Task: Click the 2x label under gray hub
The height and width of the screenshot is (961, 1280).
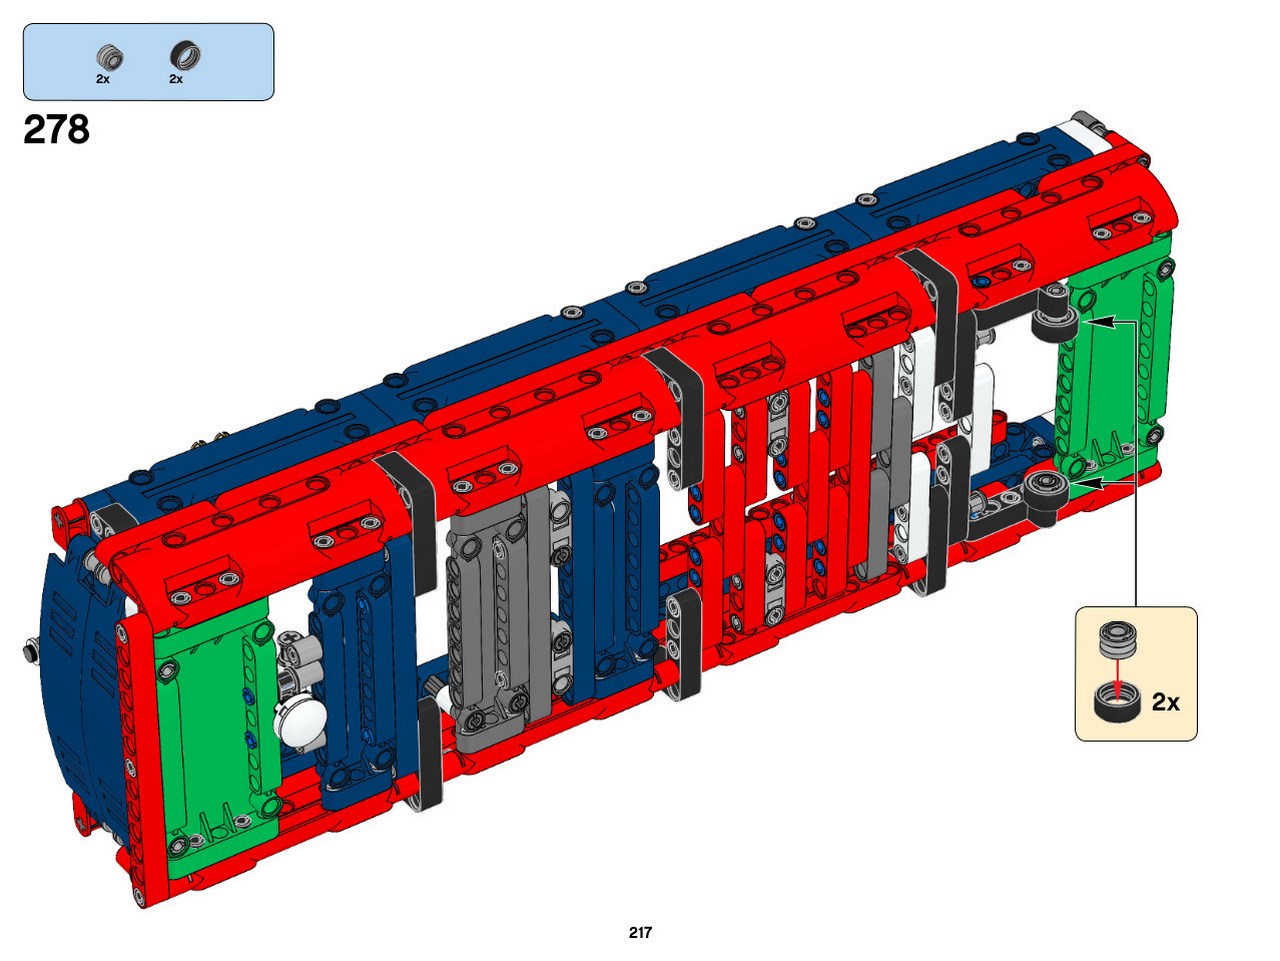Action: point(103,79)
